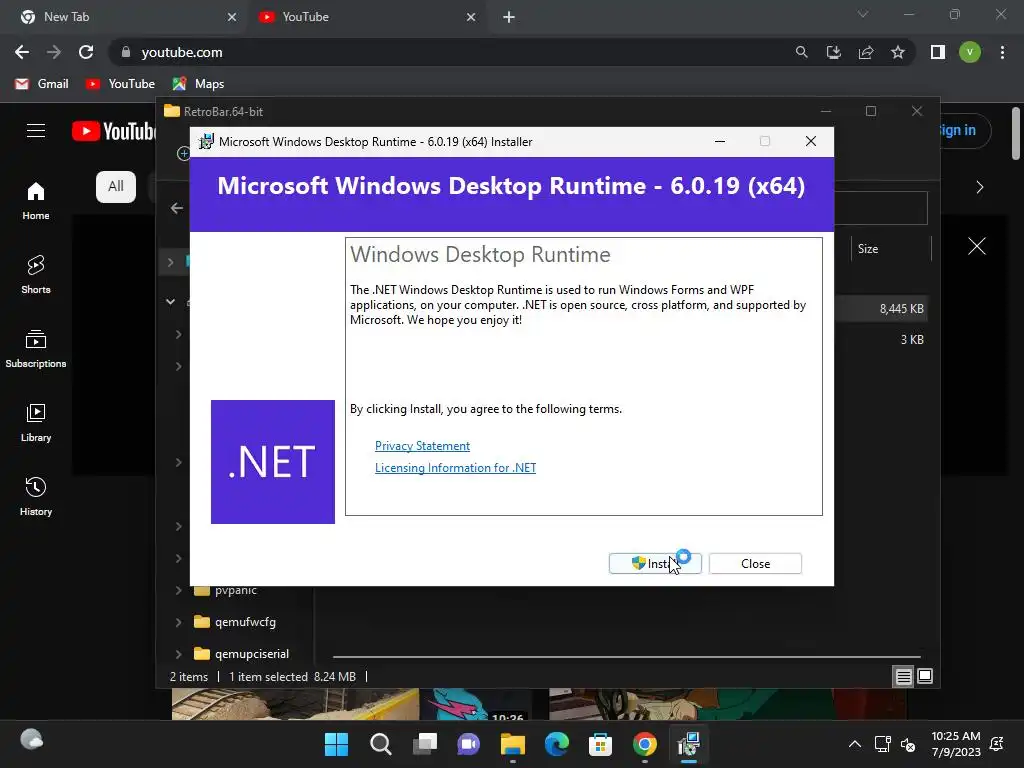The width and height of the screenshot is (1024, 768).
Task: Expand the Chrome tab search dropdown arrow
Action: [x=863, y=14]
